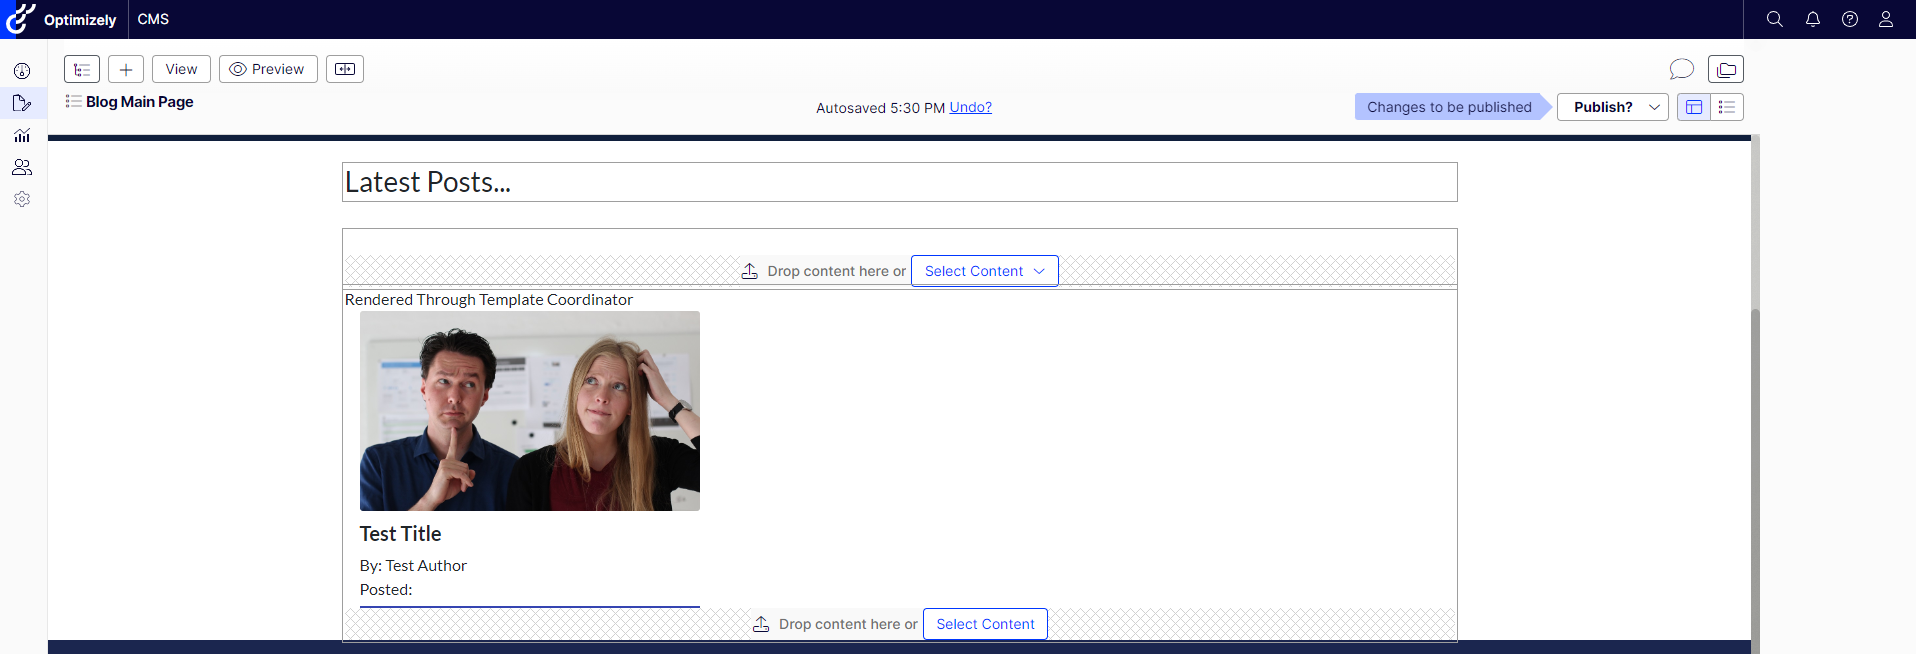The image size is (1916, 654).
Task: Click the Preview eye button
Action: coord(268,69)
